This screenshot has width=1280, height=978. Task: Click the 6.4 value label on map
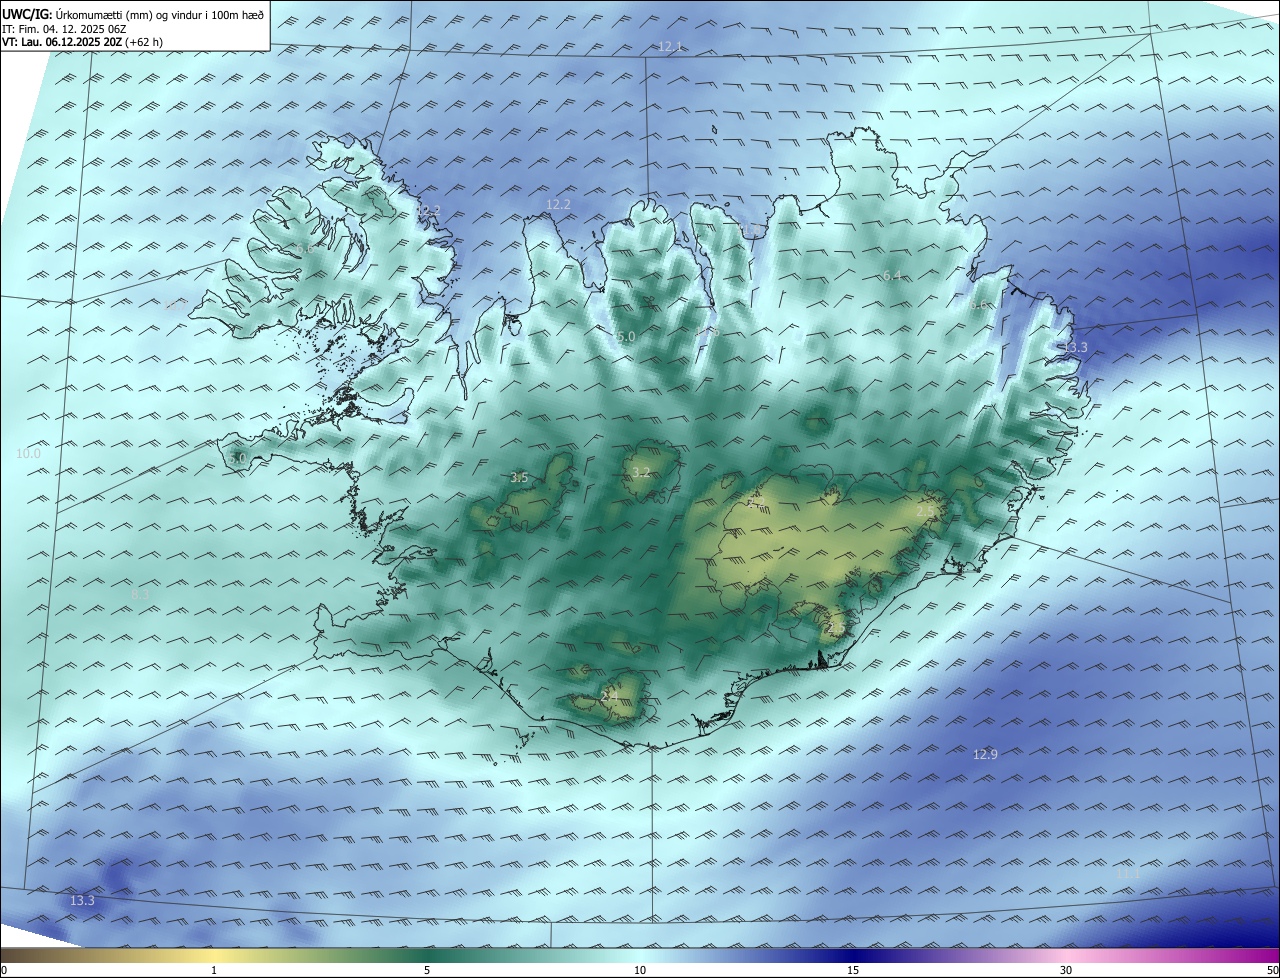893,275
